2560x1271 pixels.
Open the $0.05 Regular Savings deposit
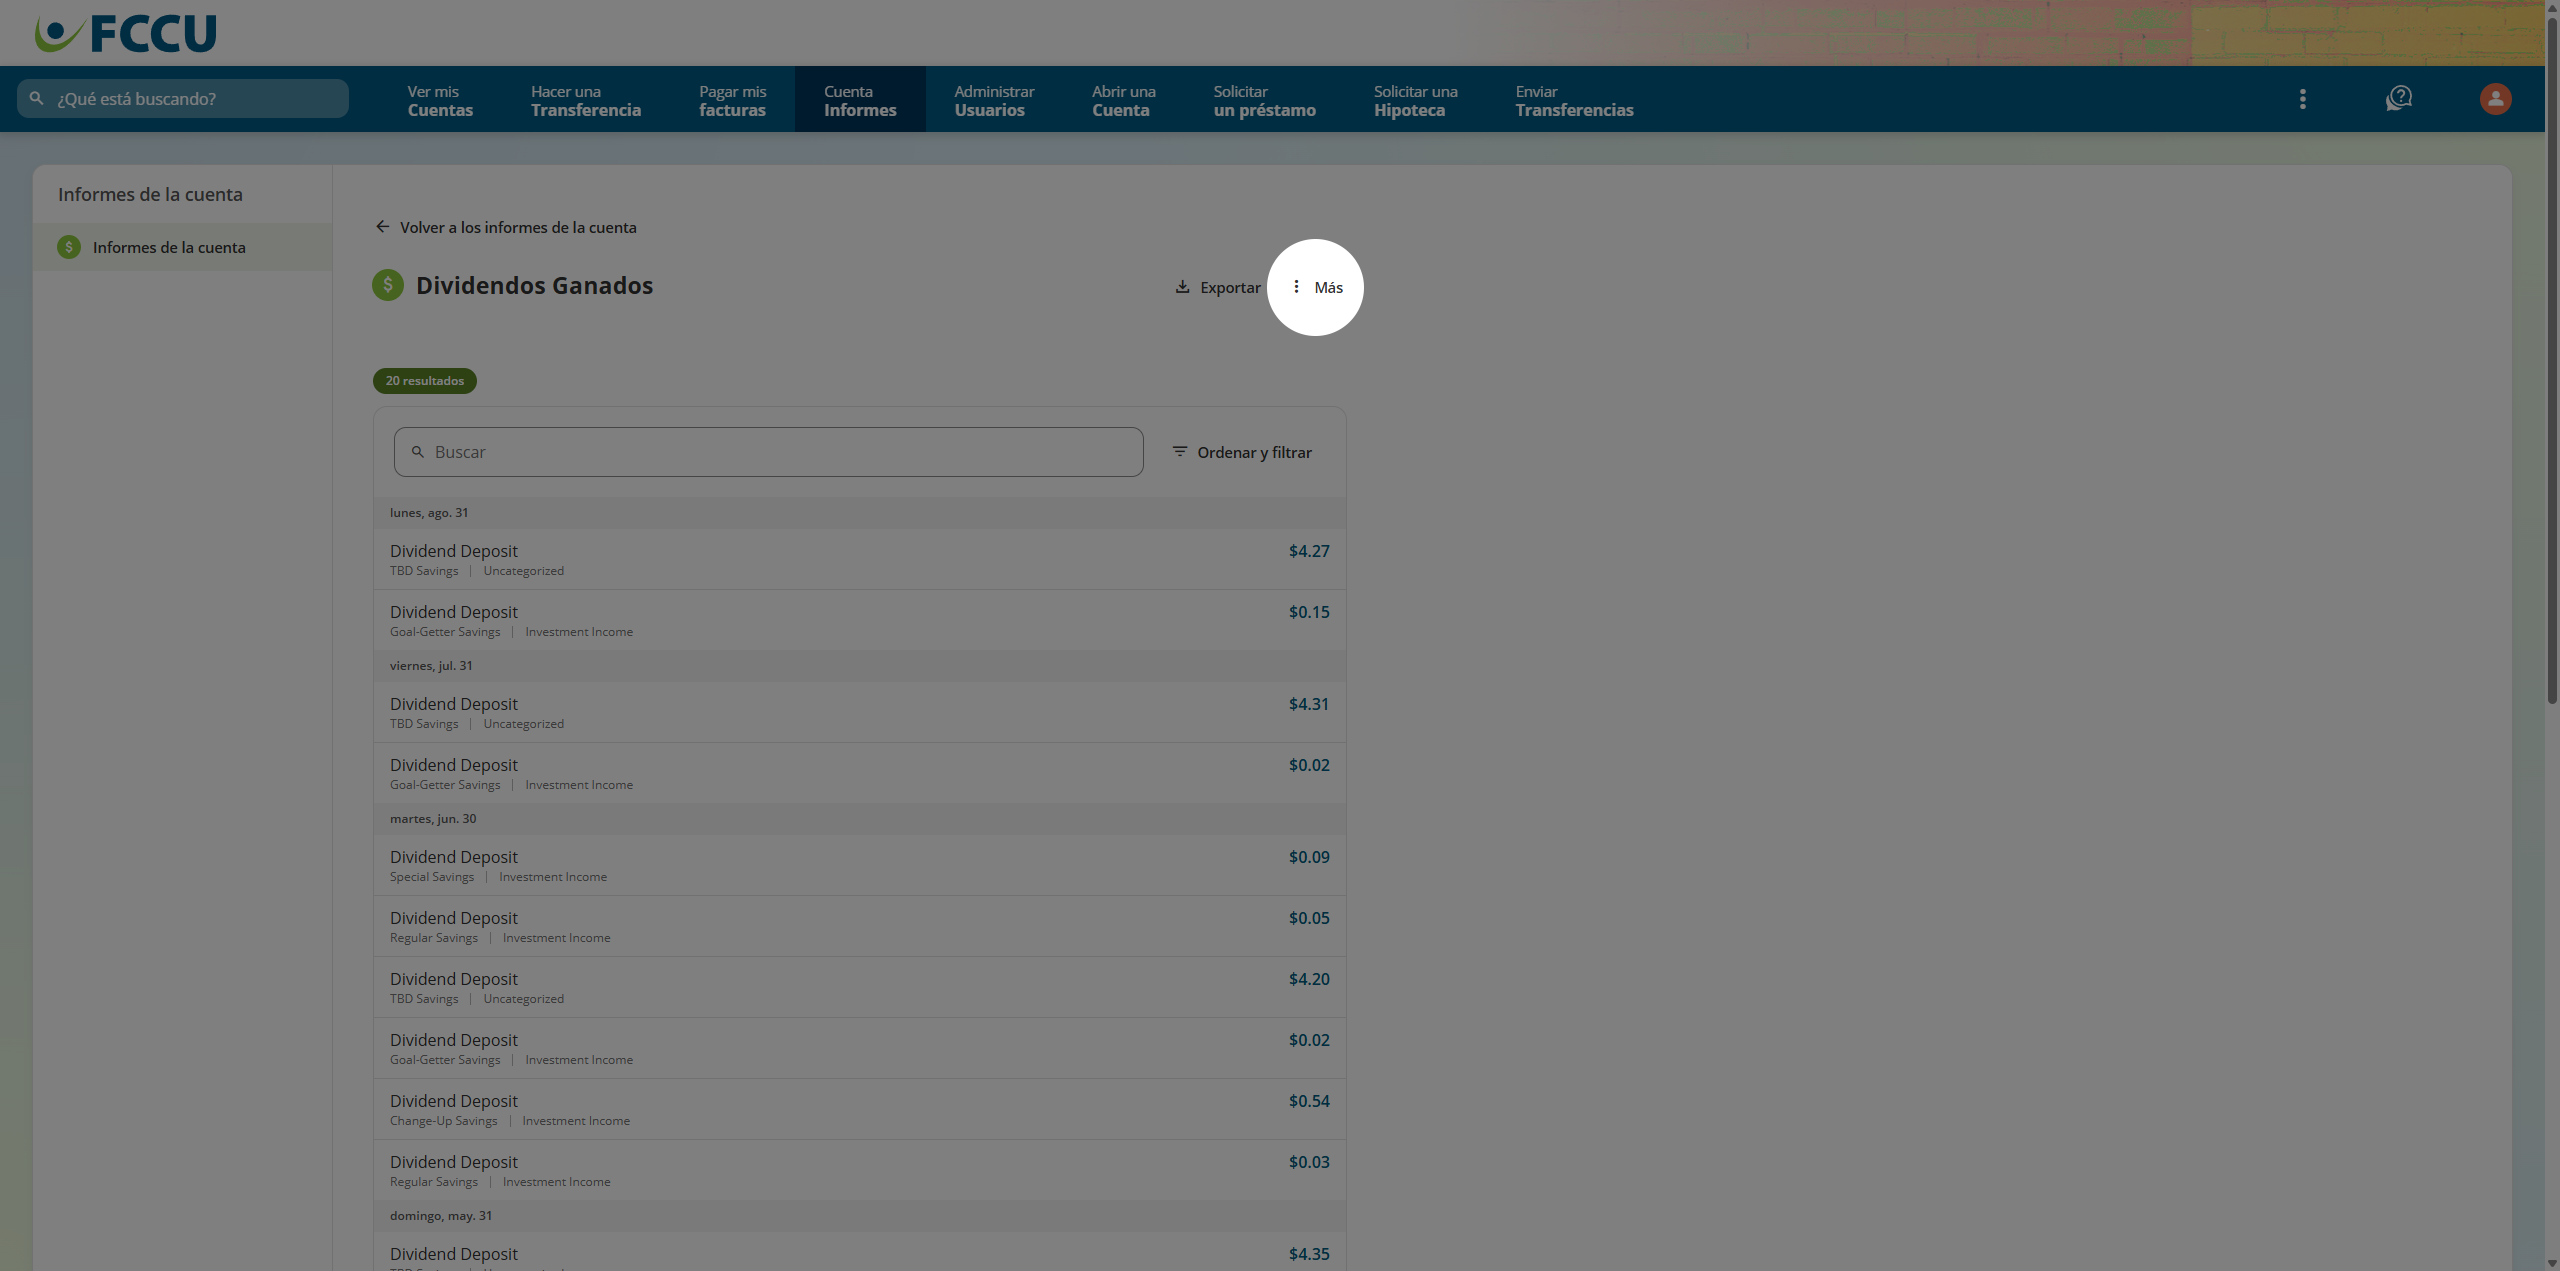[x=859, y=926]
